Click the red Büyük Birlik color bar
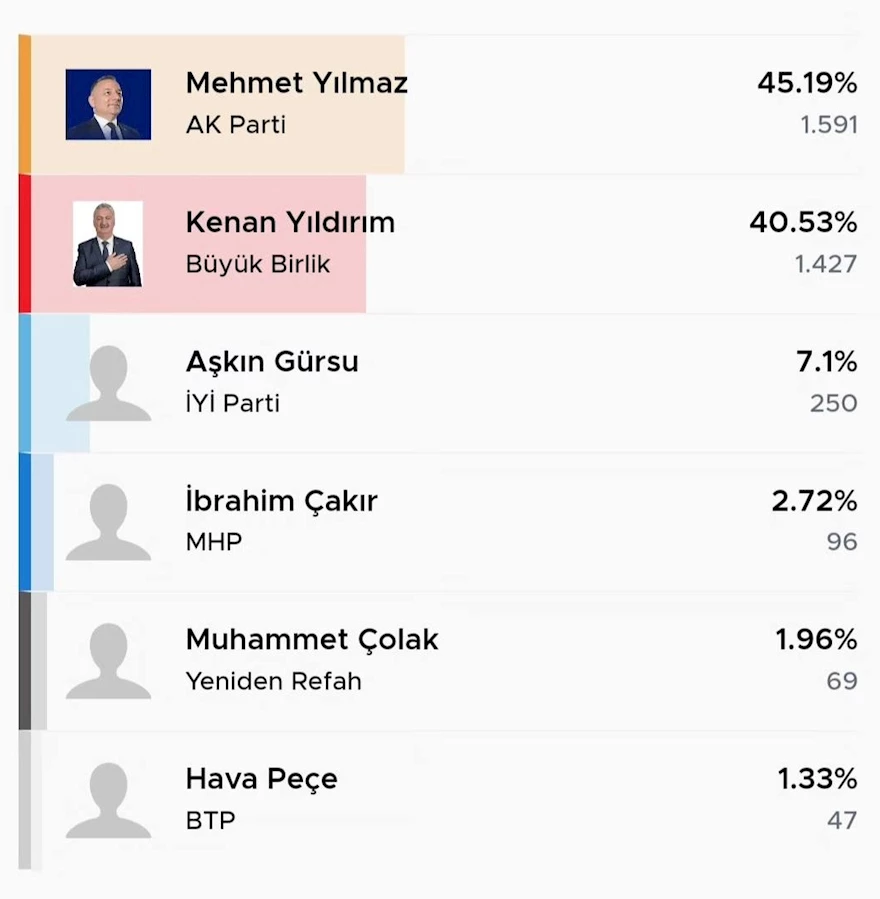880x899 pixels. point(25,244)
